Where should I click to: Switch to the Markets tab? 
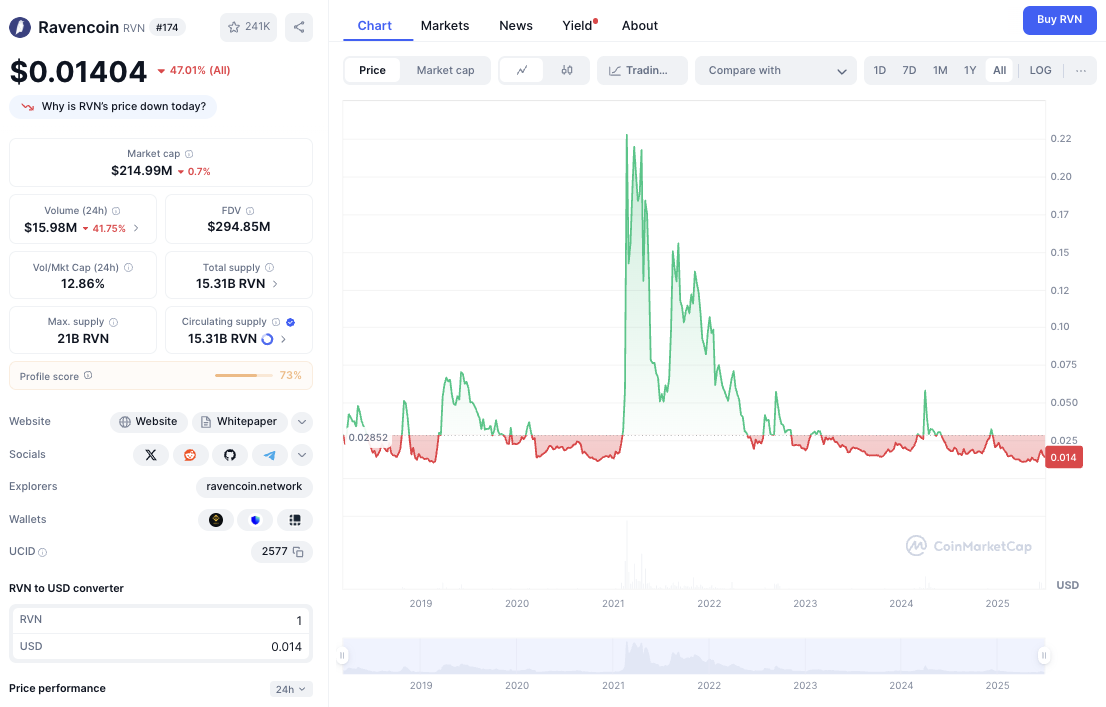point(445,25)
